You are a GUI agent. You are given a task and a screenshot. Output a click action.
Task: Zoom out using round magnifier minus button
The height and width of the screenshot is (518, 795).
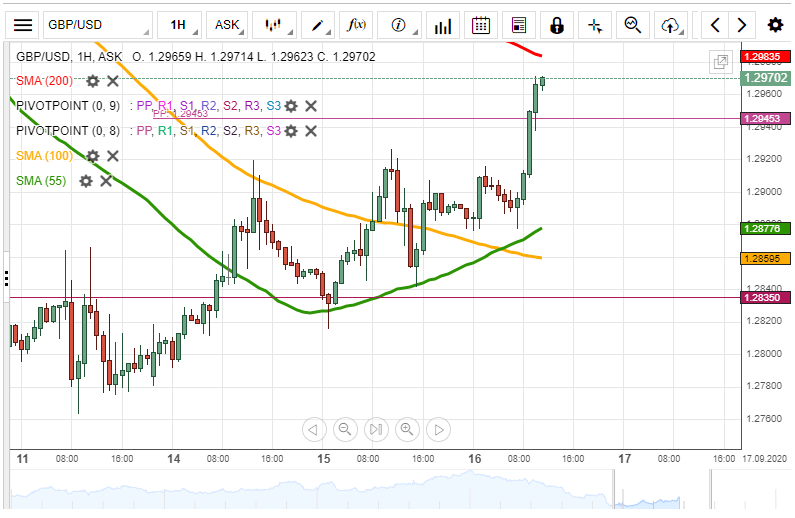345,430
